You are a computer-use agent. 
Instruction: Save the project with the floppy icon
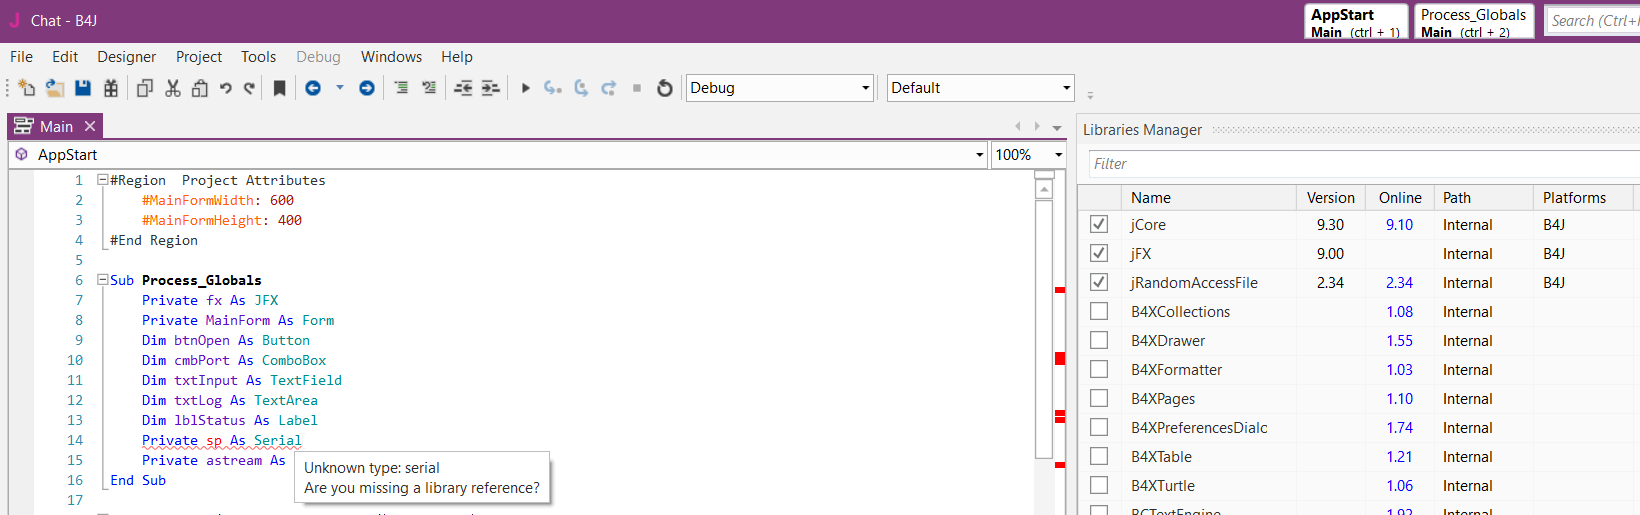[83, 88]
